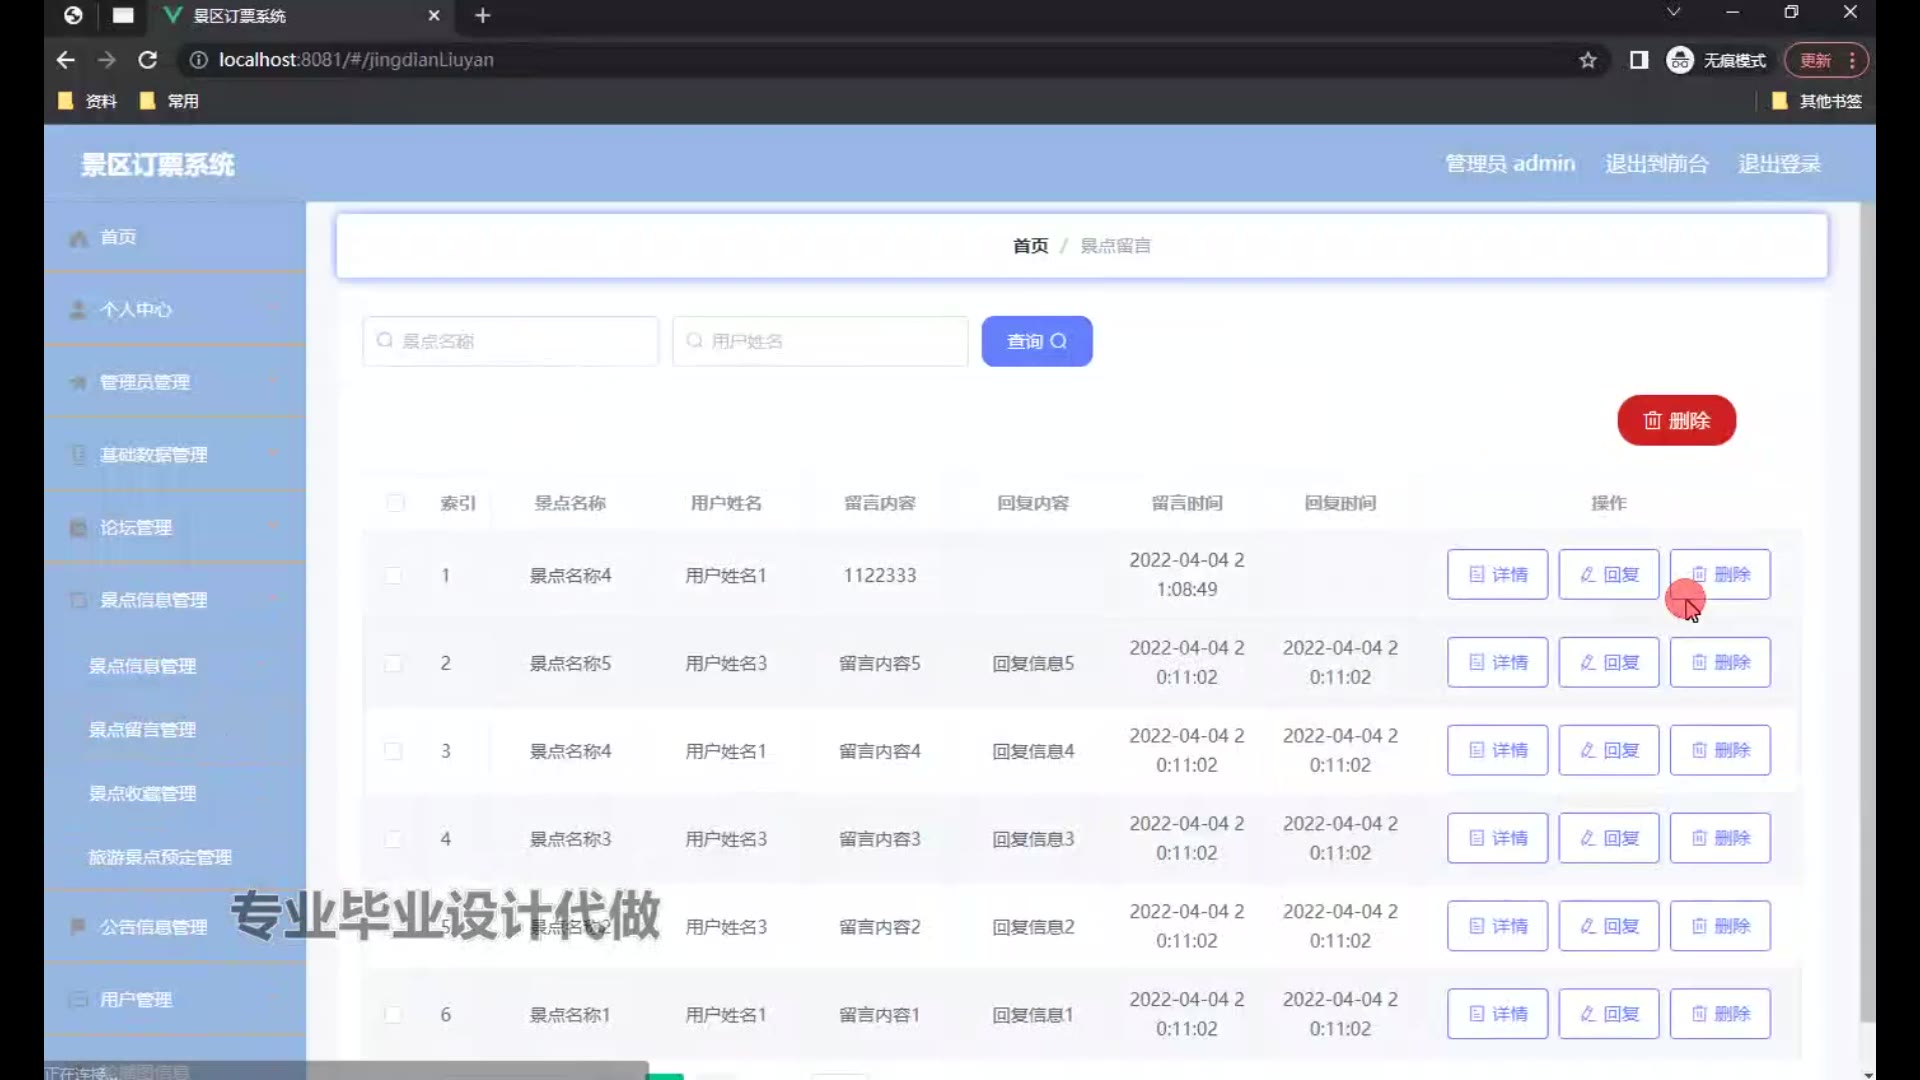Click 管理员 admin in the header
This screenshot has width=1920, height=1080.
1510,164
